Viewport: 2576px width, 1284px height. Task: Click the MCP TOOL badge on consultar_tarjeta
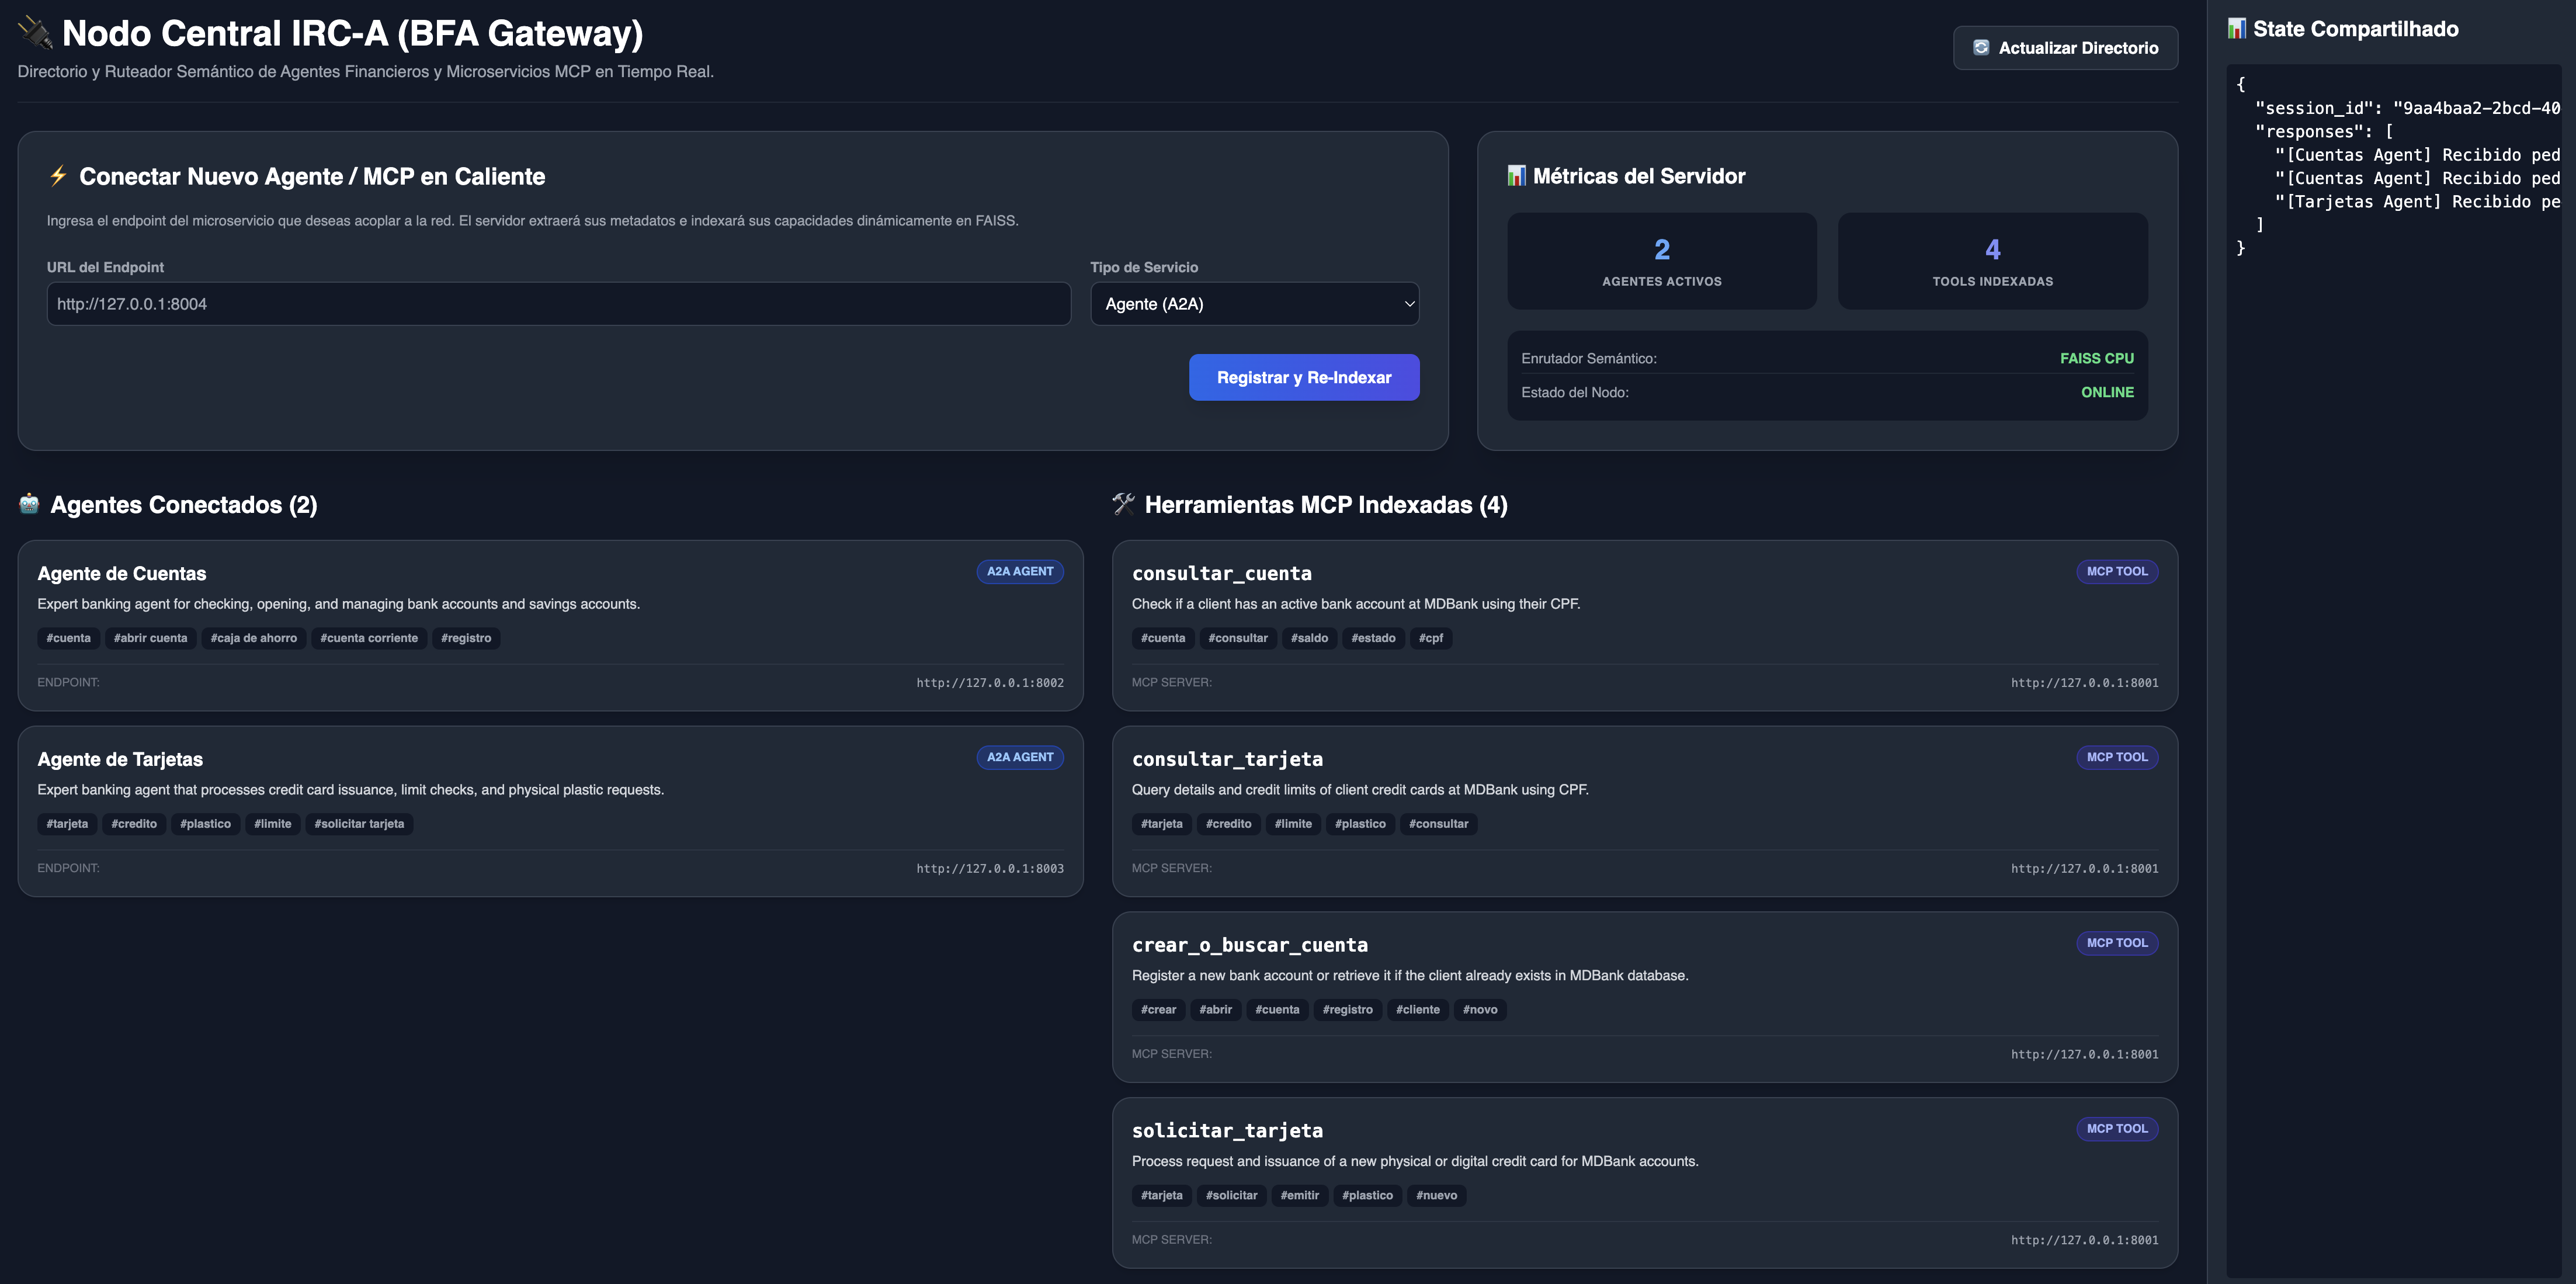coord(2117,758)
